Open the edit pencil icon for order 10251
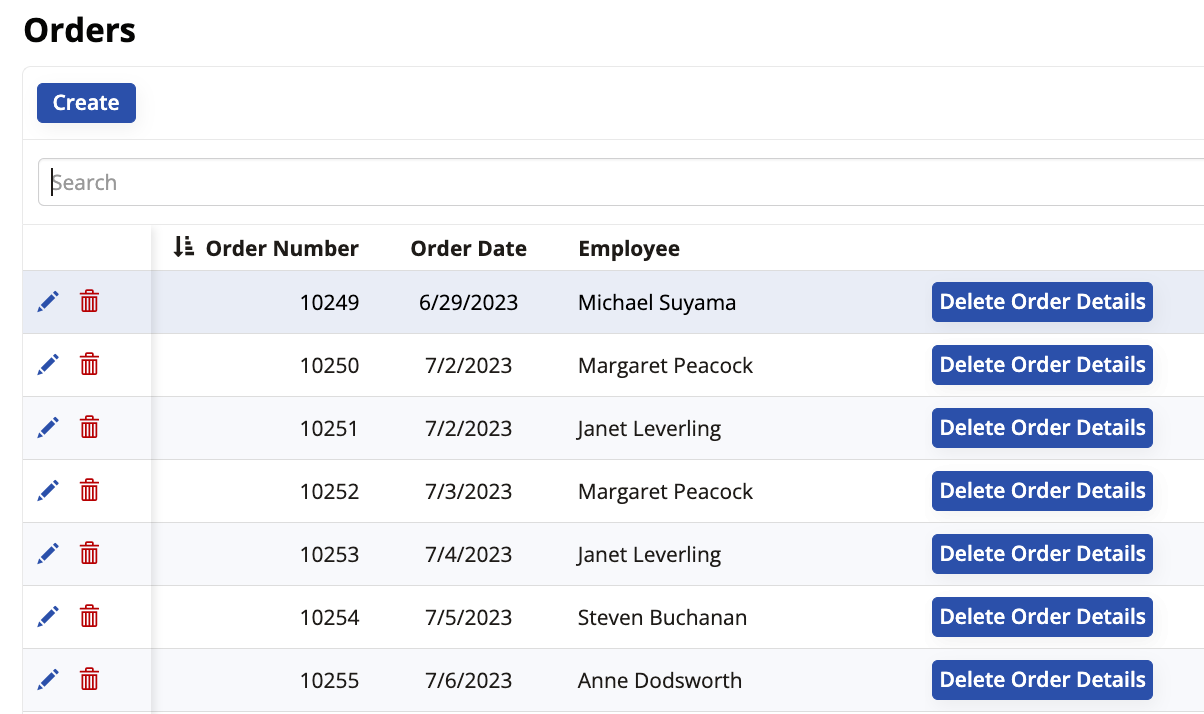The image size is (1204, 714). [x=48, y=427]
